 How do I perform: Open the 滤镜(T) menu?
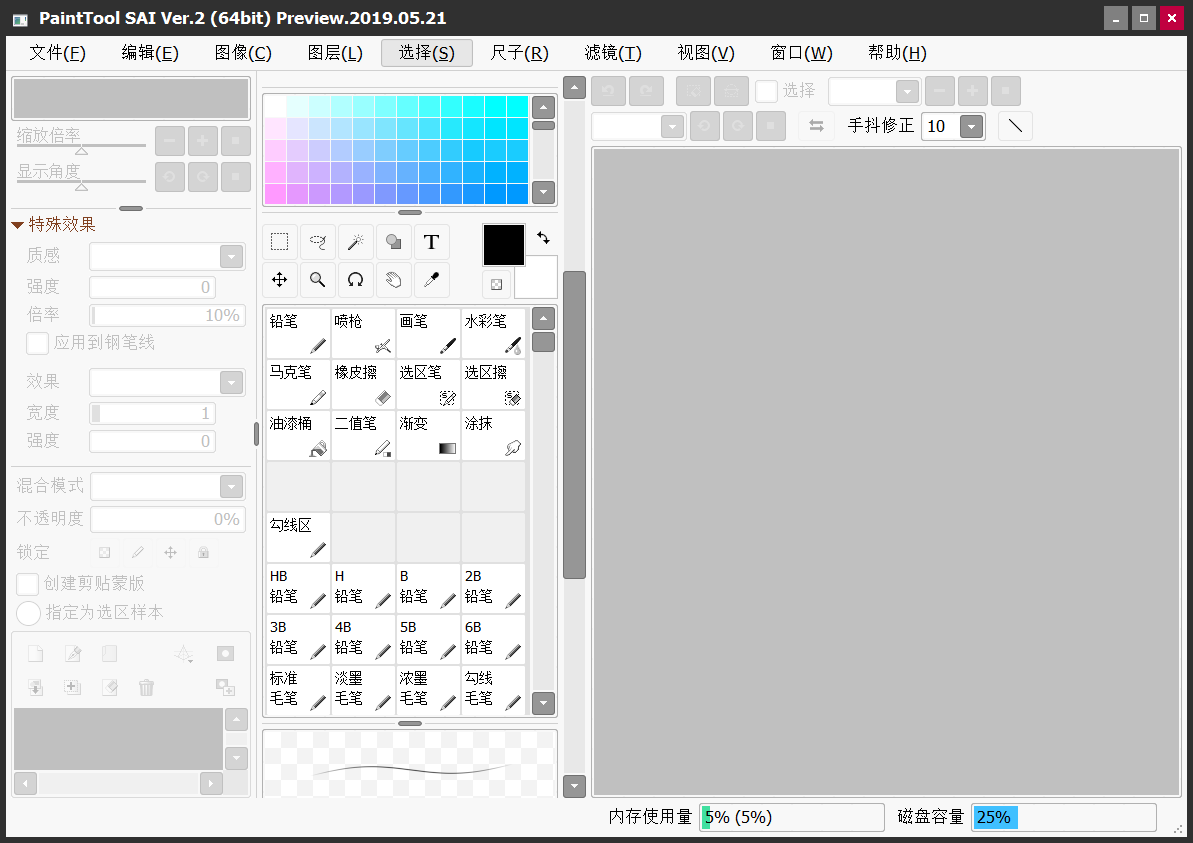(x=613, y=53)
